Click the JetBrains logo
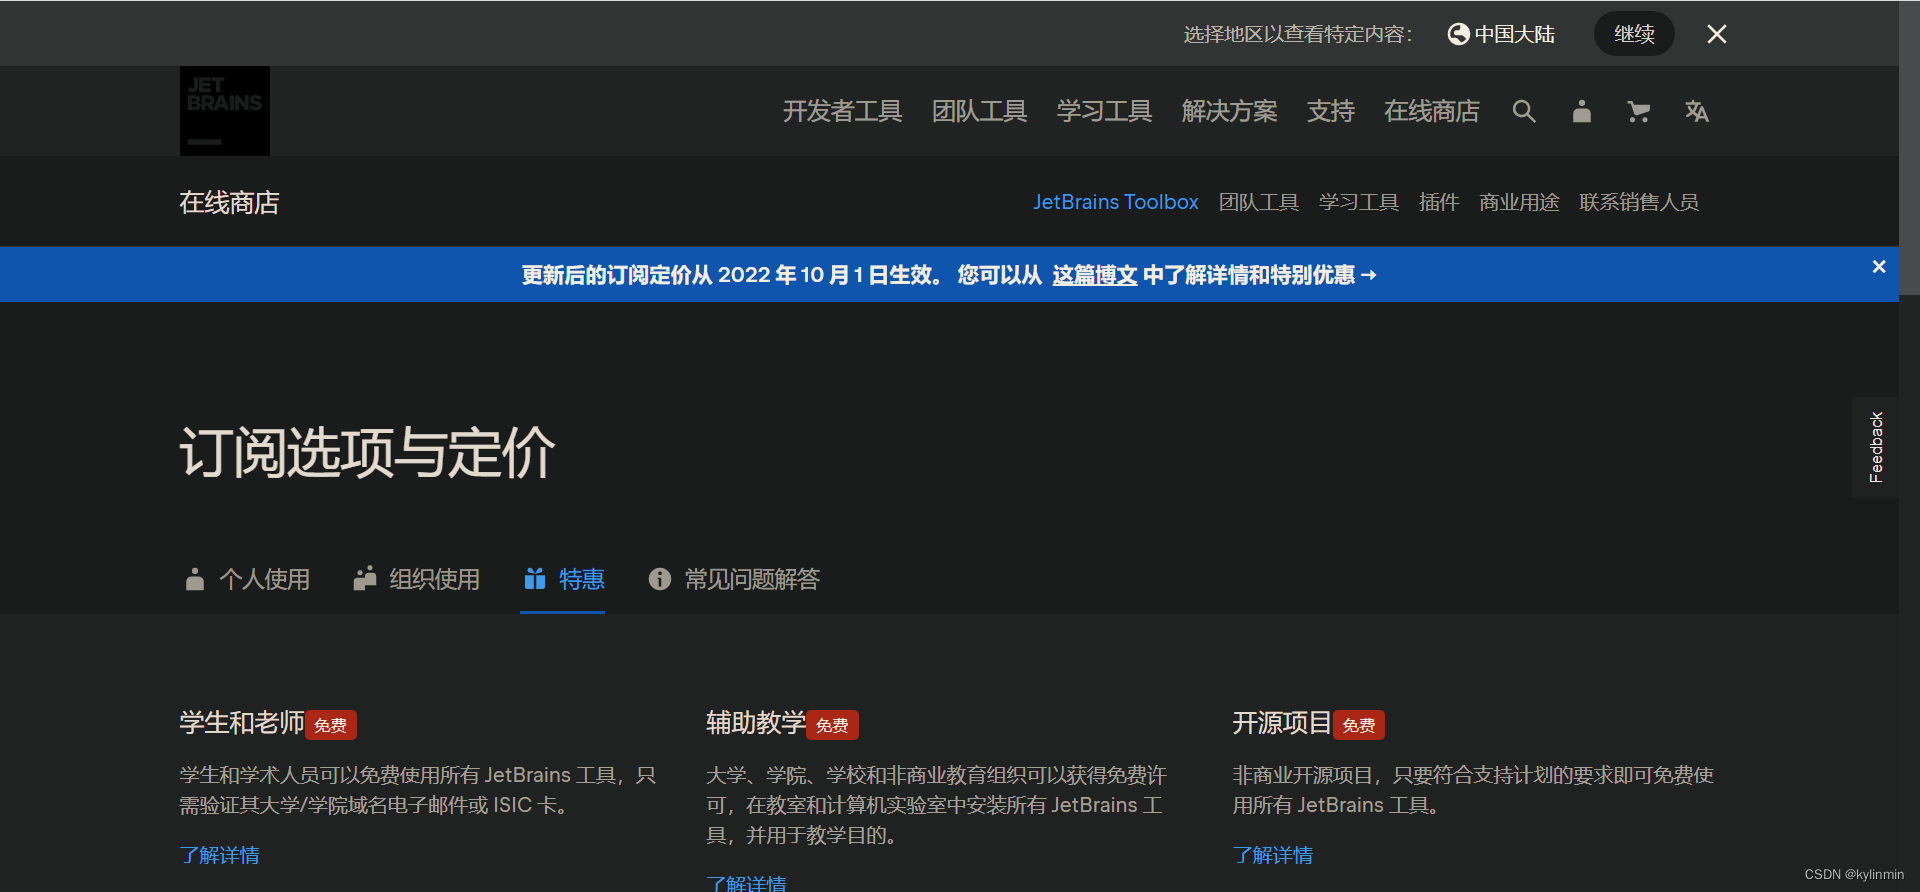The image size is (1920, 892). pyautogui.click(x=225, y=111)
